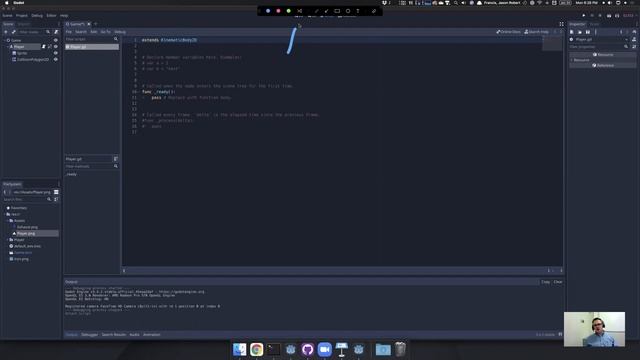Open Search Results bottom panel

[114, 335]
